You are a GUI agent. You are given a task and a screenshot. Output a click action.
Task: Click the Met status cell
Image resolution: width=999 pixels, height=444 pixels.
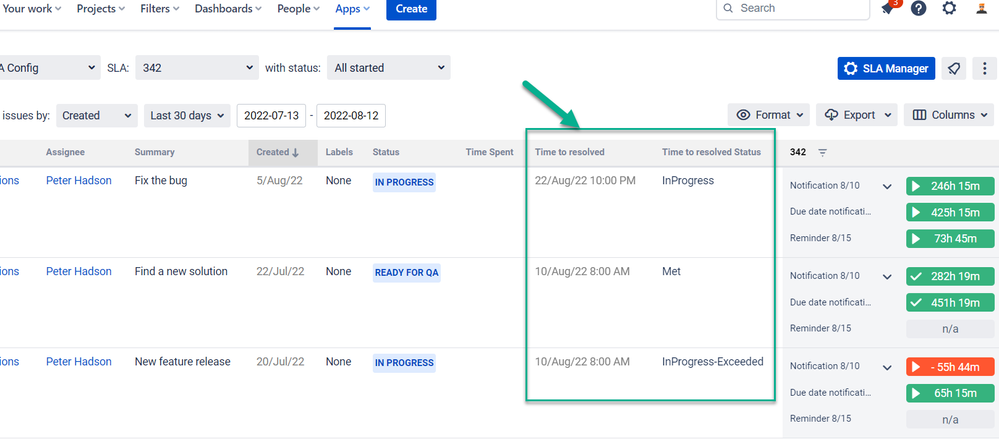(x=672, y=271)
